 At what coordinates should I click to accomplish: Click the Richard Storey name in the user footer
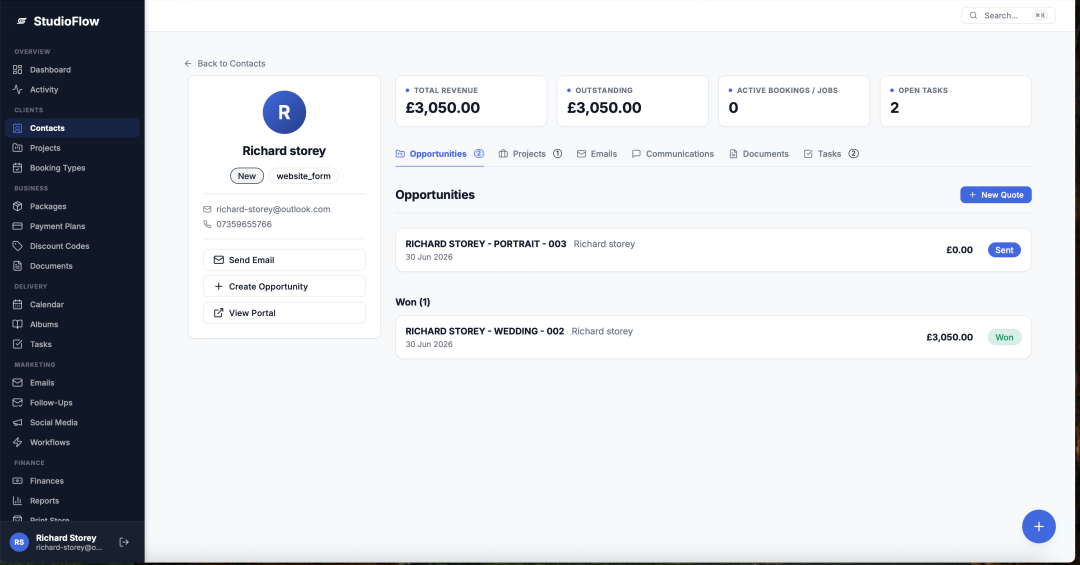pos(66,538)
